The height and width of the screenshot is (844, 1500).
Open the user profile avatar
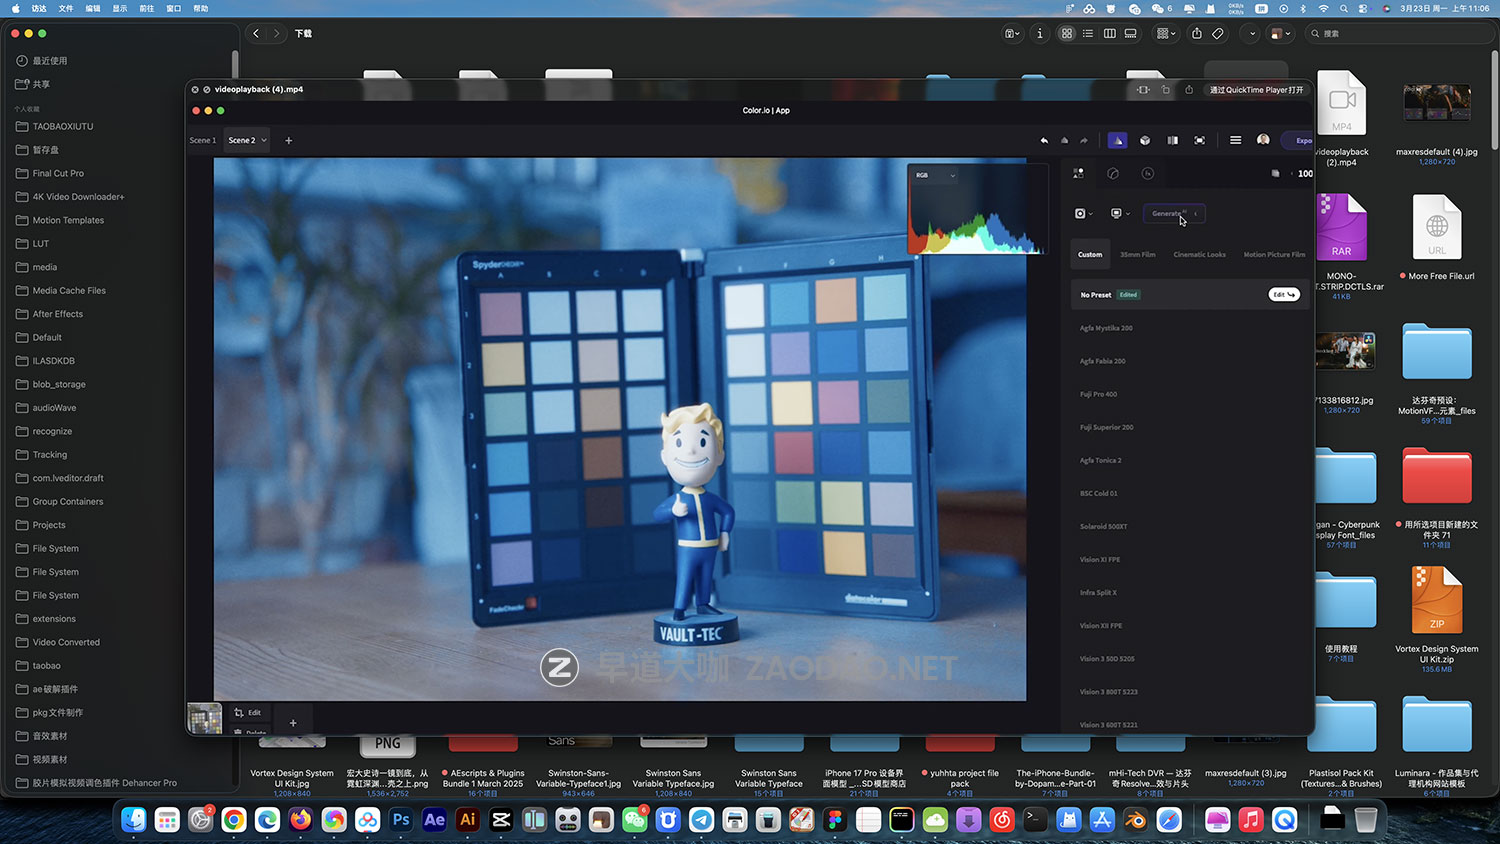coord(1263,140)
